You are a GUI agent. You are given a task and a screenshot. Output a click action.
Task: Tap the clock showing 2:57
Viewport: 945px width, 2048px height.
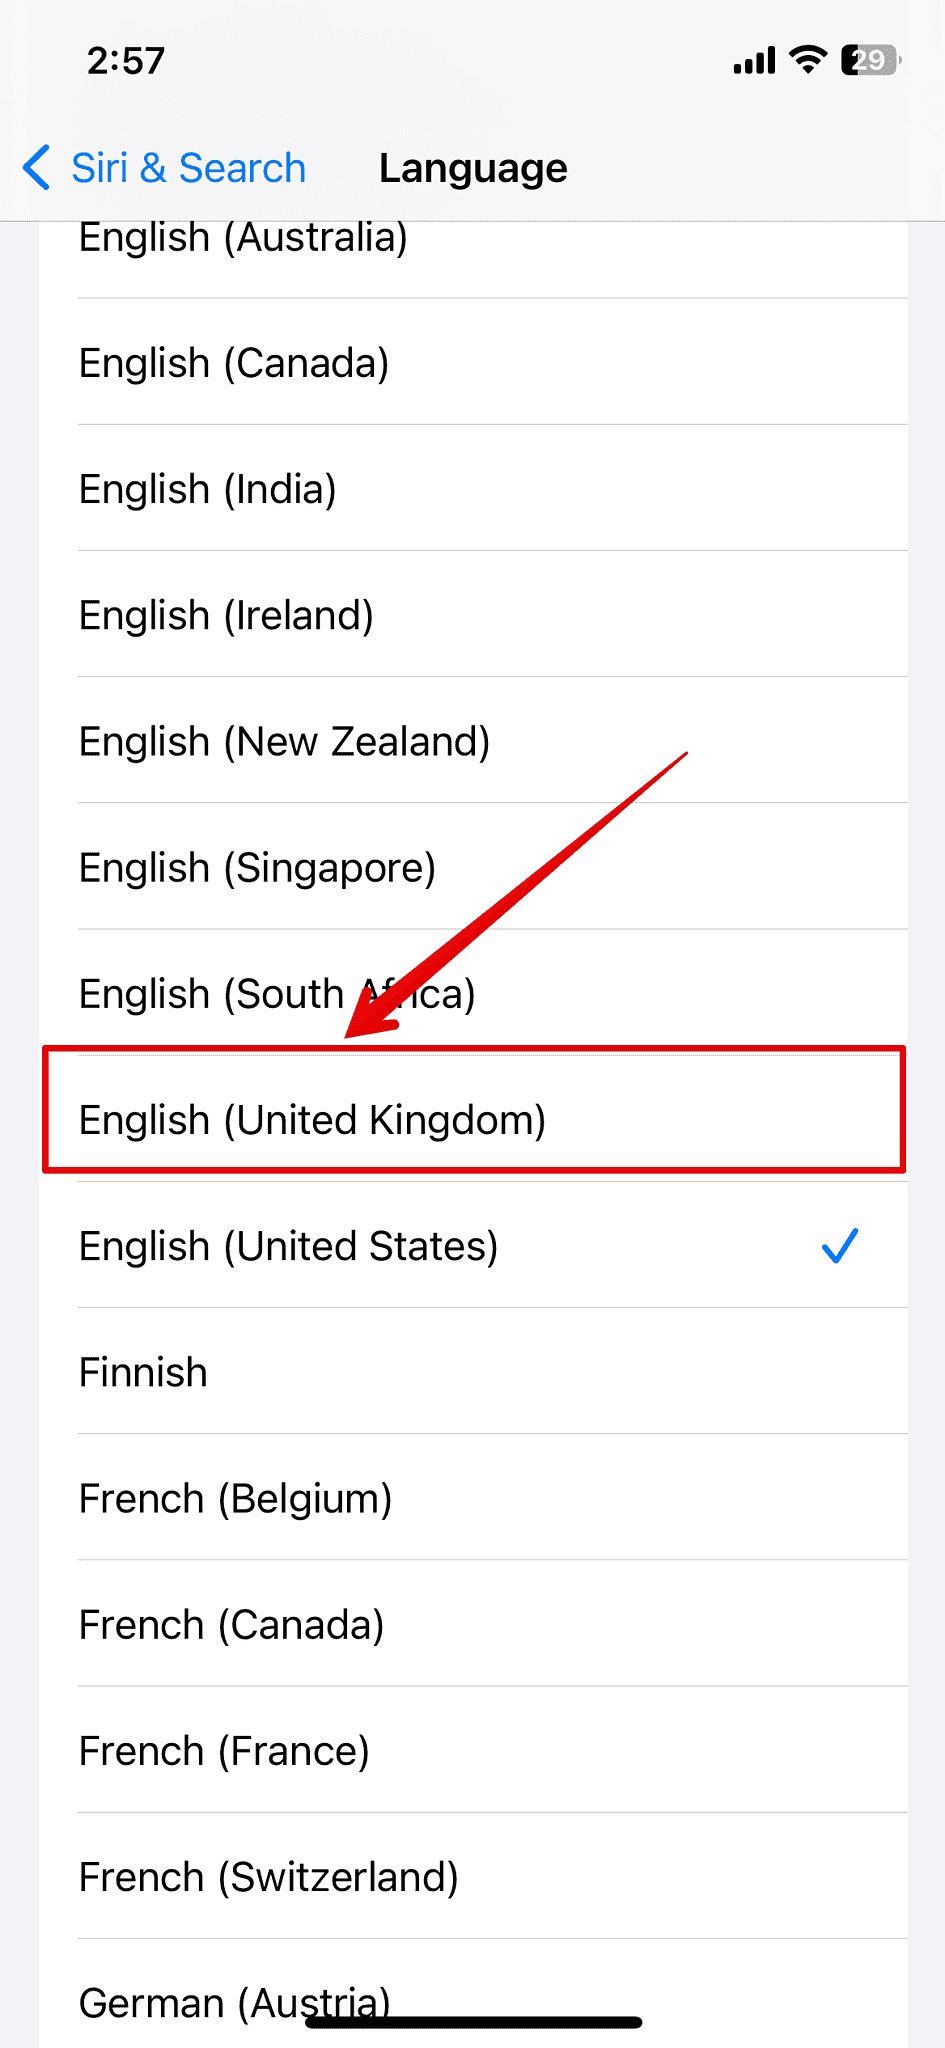tap(126, 61)
